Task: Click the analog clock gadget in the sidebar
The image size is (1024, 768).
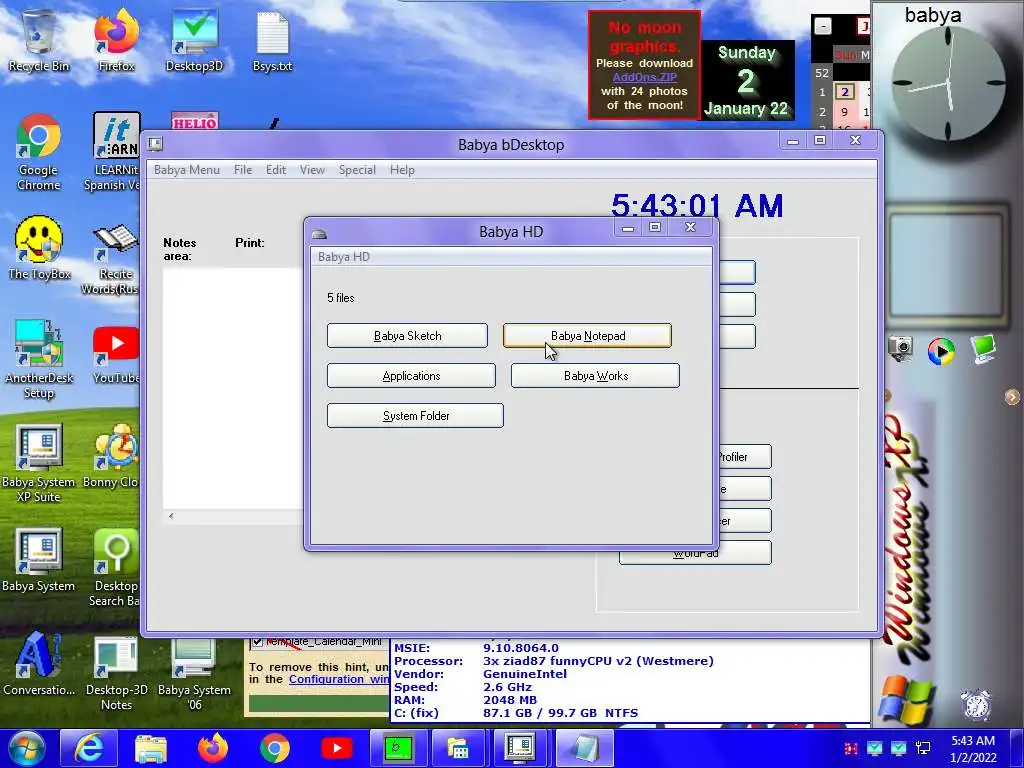Action: (948, 84)
